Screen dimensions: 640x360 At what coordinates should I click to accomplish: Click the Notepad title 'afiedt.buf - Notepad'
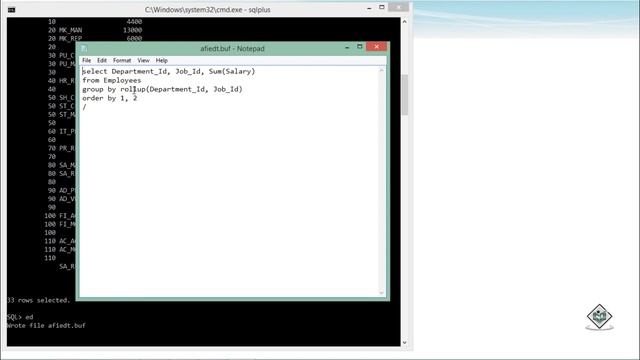click(232, 49)
